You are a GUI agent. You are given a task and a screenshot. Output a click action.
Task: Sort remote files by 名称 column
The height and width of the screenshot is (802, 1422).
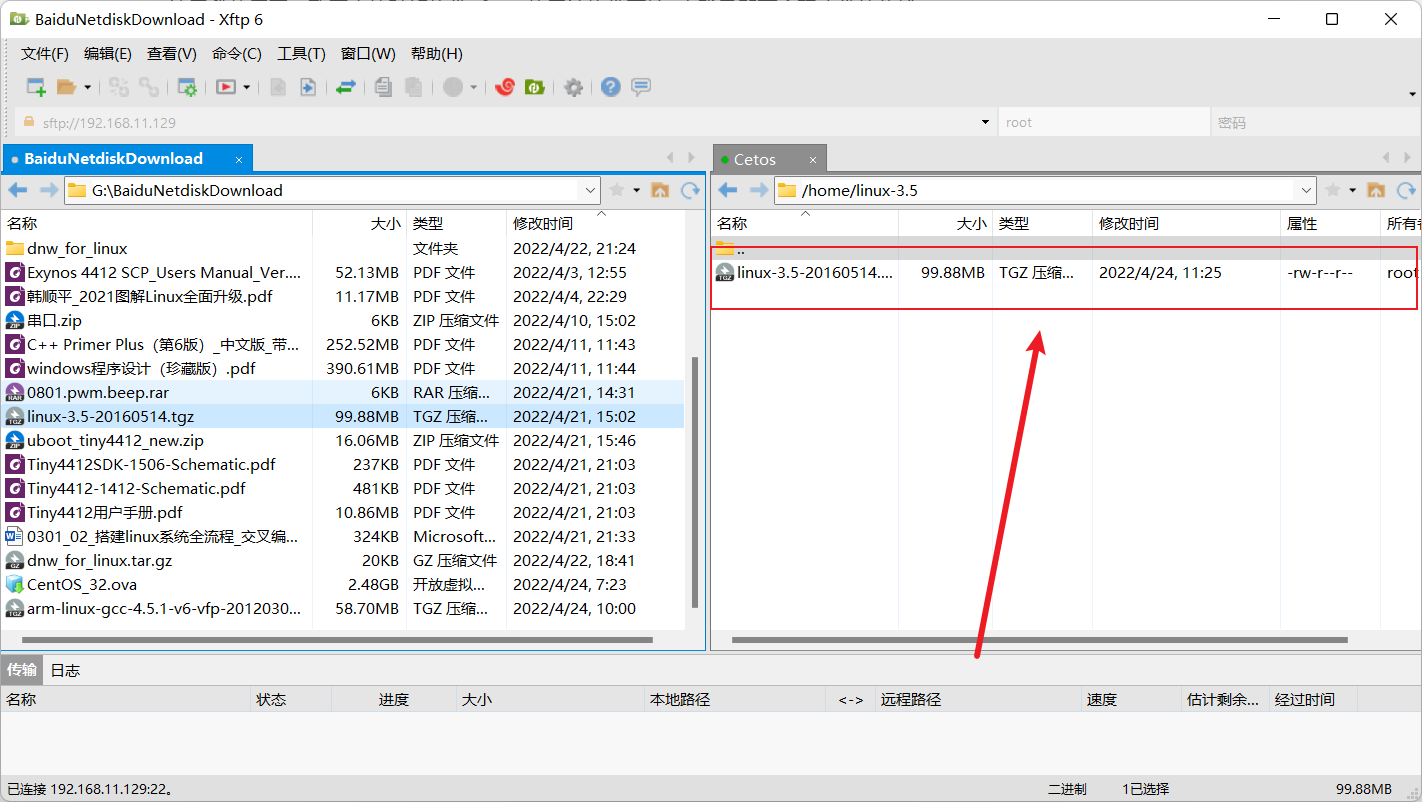tap(804, 224)
